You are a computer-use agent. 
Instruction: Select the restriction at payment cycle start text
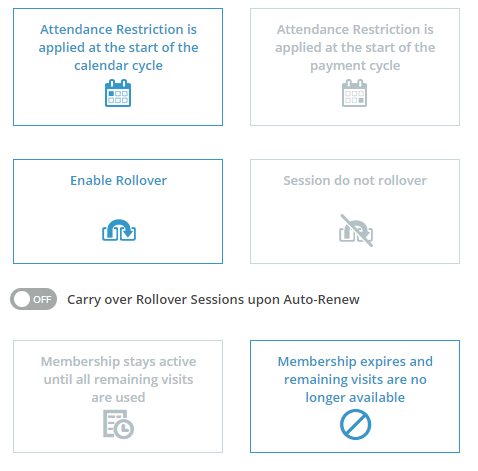pos(355,47)
